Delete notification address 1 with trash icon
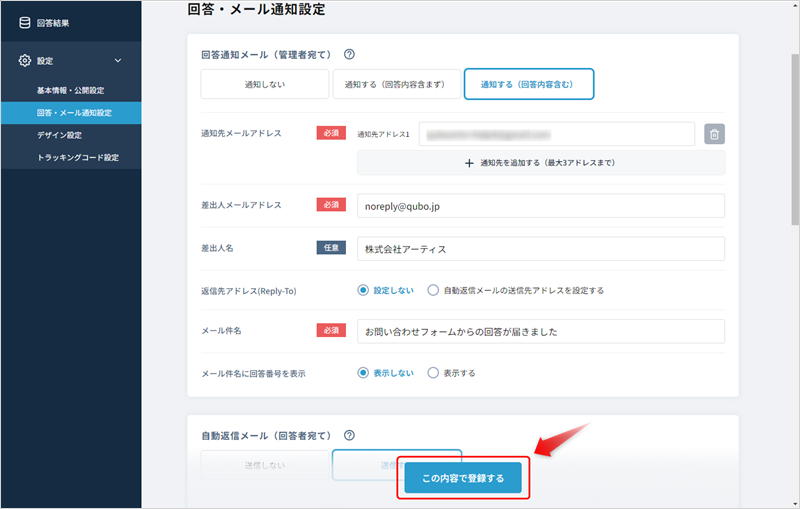This screenshot has width=800, height=509. 714,134
